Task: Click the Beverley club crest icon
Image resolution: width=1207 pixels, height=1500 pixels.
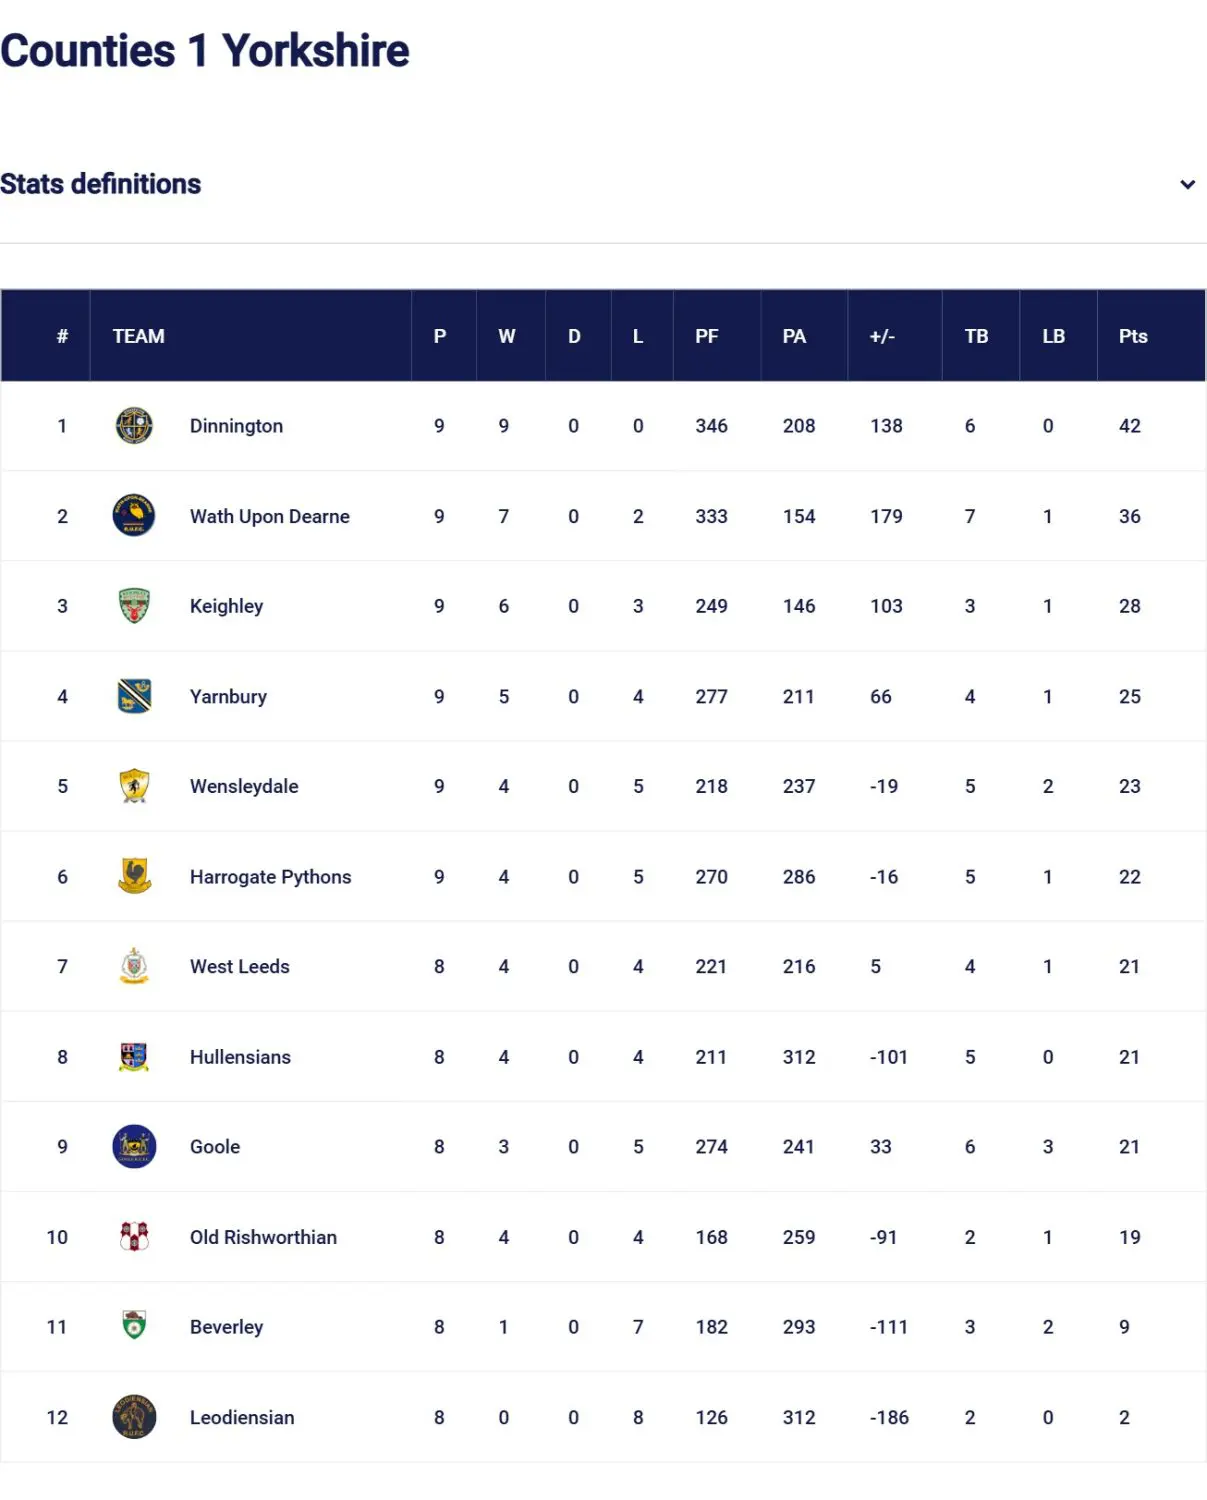Action: pos(134,1327)
